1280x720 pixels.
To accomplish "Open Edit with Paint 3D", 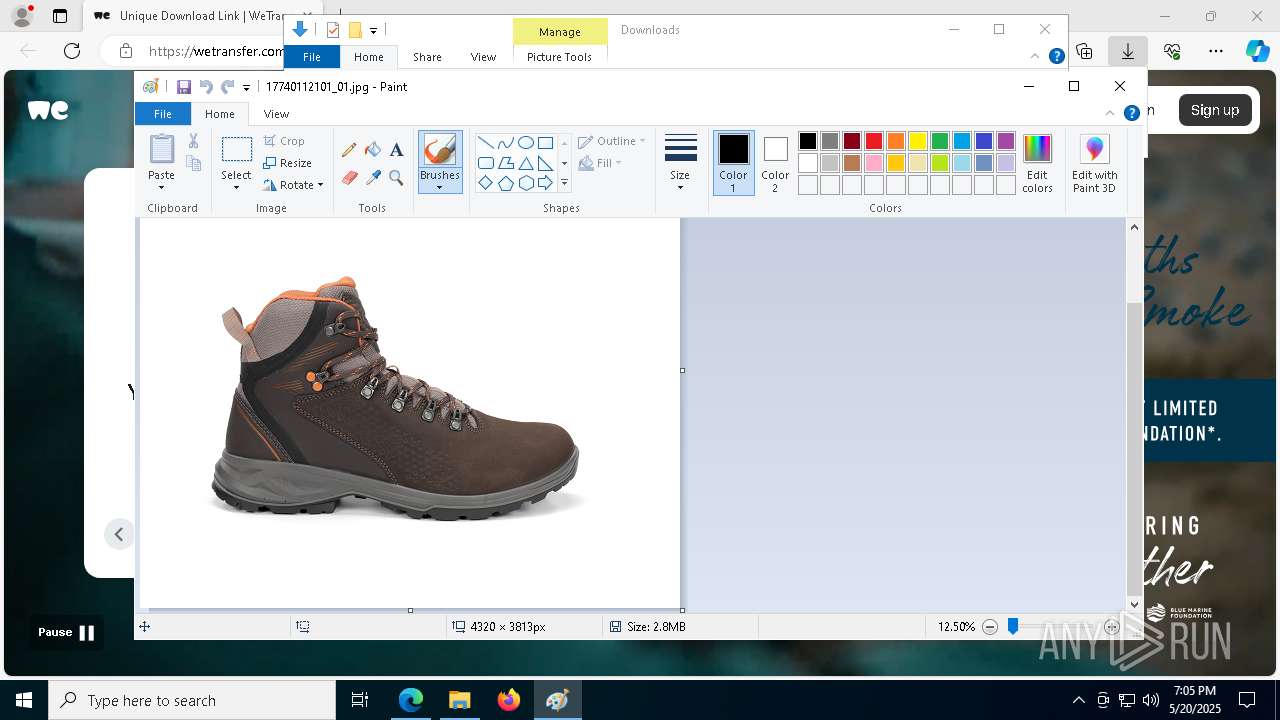I will tap(1094, 164).
